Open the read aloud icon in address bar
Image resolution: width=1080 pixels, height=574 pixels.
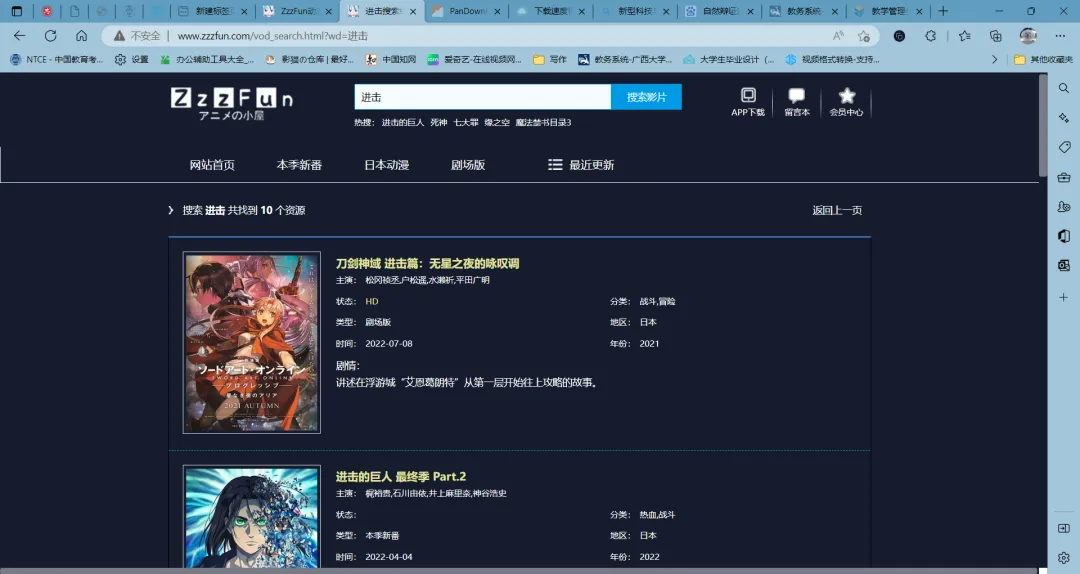838,36
